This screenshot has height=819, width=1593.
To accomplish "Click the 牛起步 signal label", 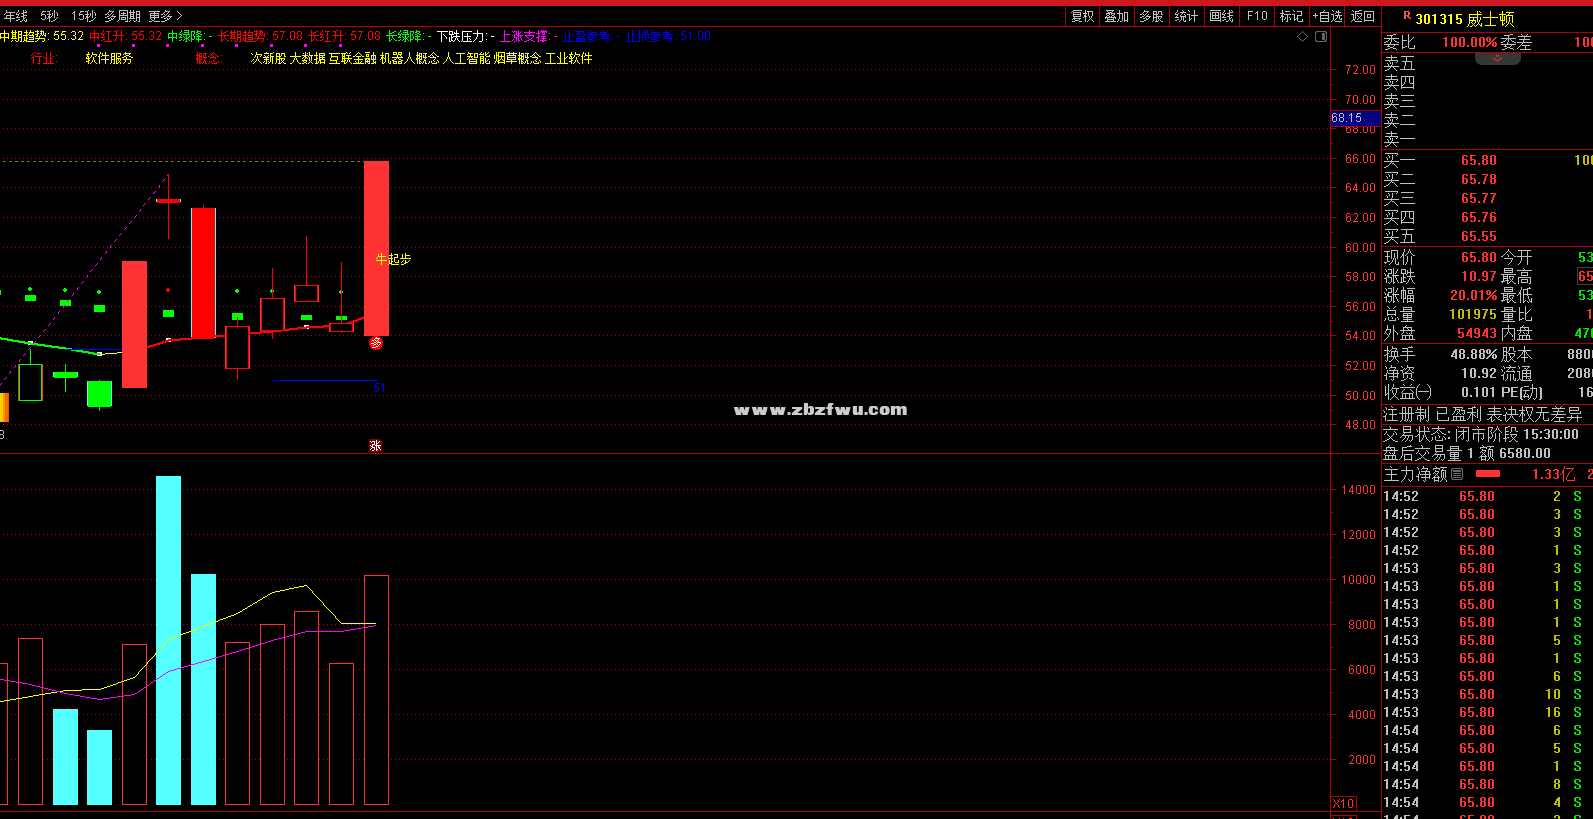I will [393, 259].
